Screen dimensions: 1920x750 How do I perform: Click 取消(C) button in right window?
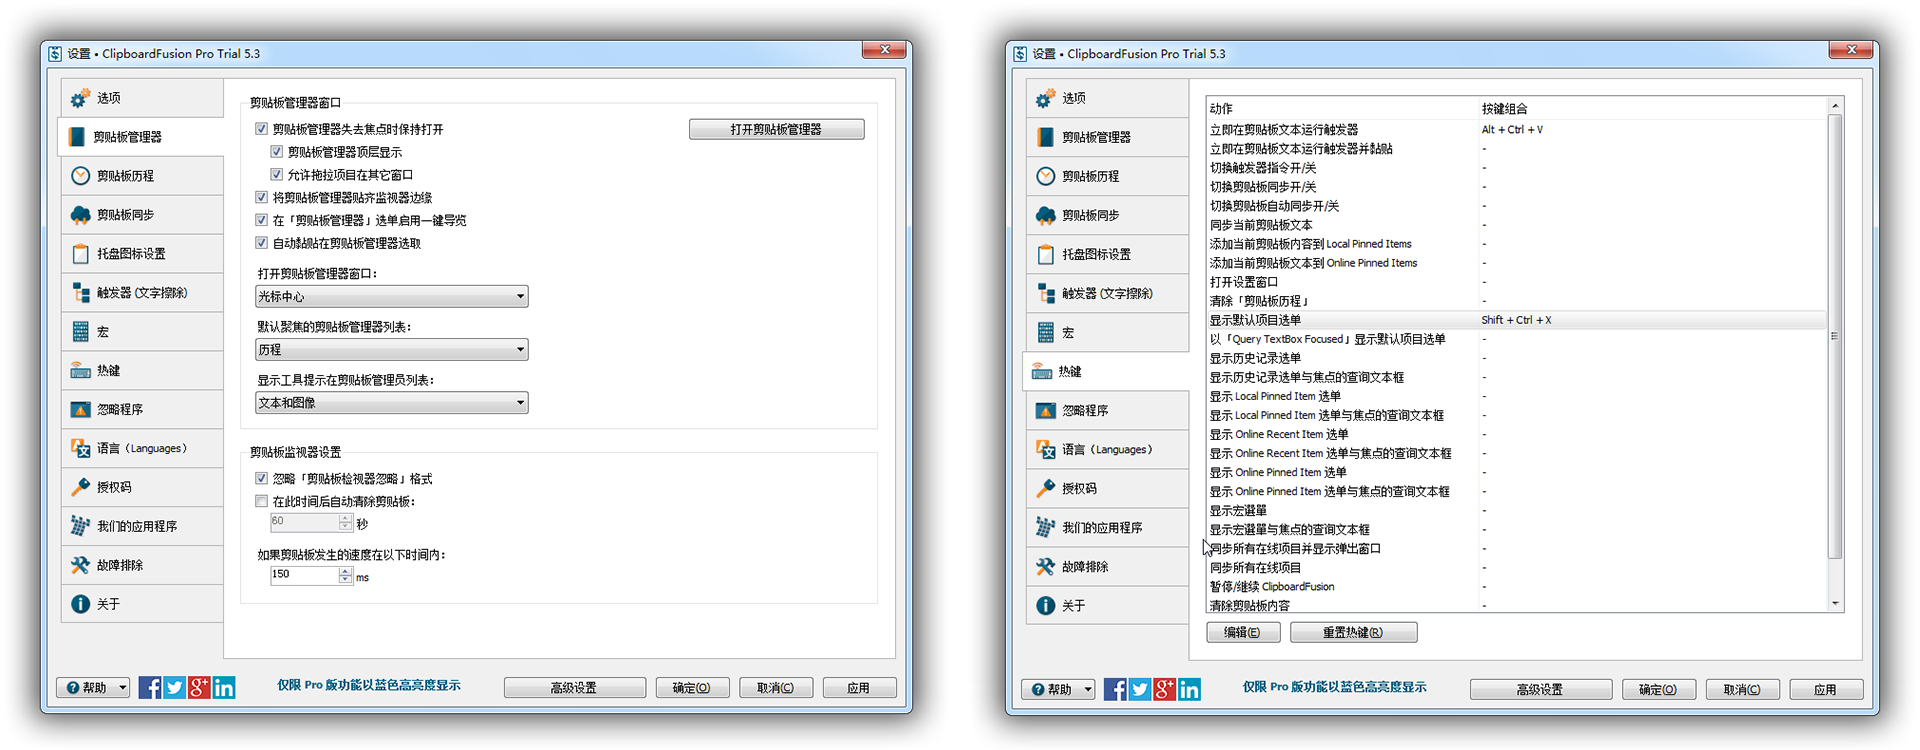[1742, 690]
